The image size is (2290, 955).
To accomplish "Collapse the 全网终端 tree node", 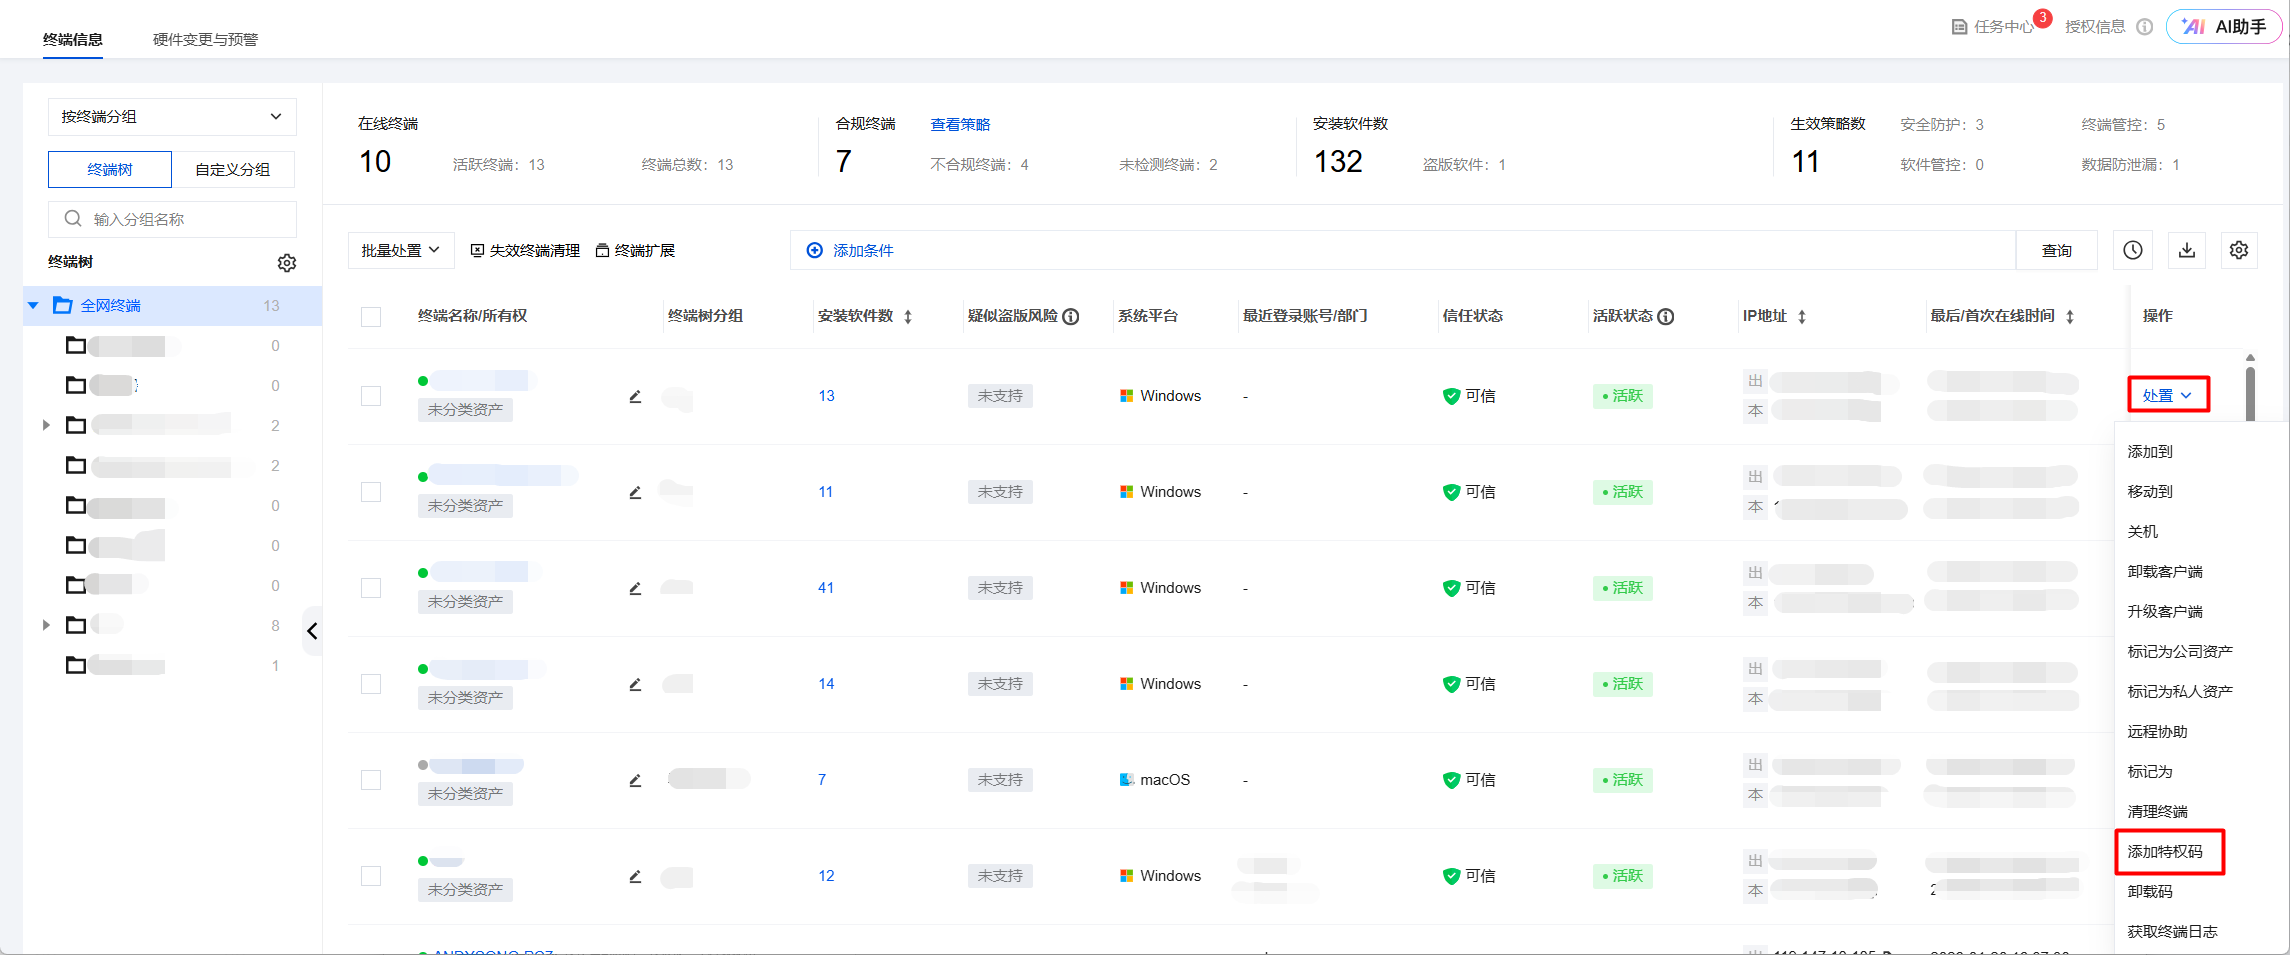I will pyautogui.click(x=33, y=306).
